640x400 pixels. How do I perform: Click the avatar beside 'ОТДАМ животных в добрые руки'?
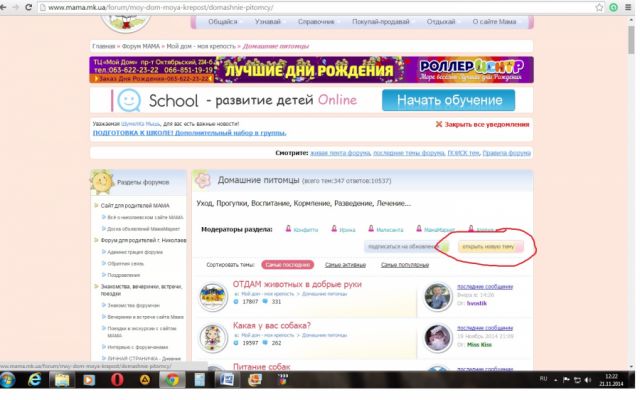(213, 296)
